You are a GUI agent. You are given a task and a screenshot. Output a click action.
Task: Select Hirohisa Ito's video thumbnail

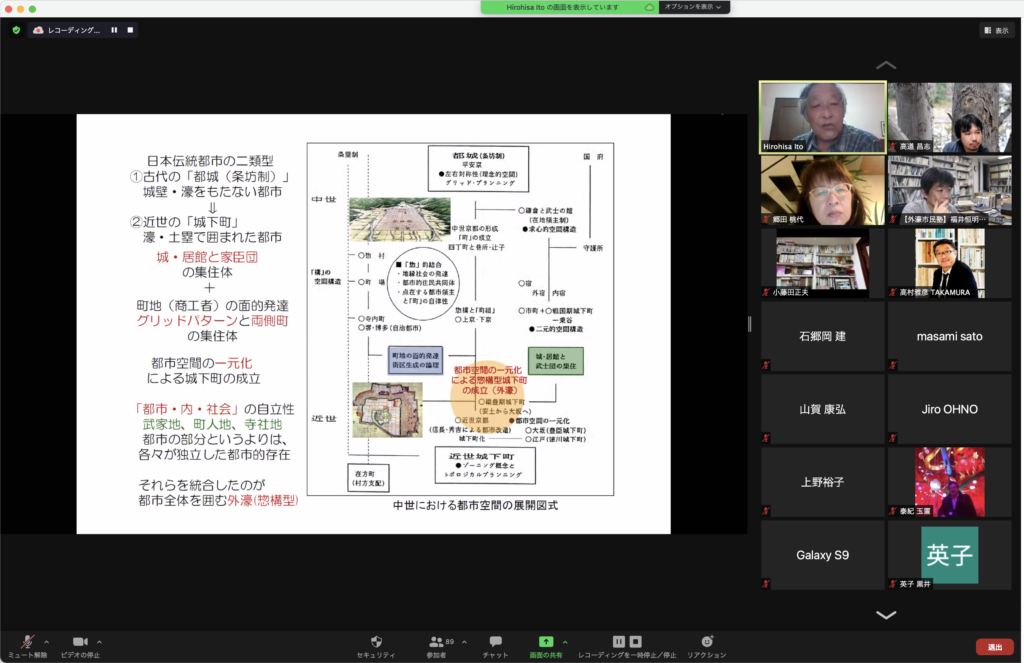822,117
